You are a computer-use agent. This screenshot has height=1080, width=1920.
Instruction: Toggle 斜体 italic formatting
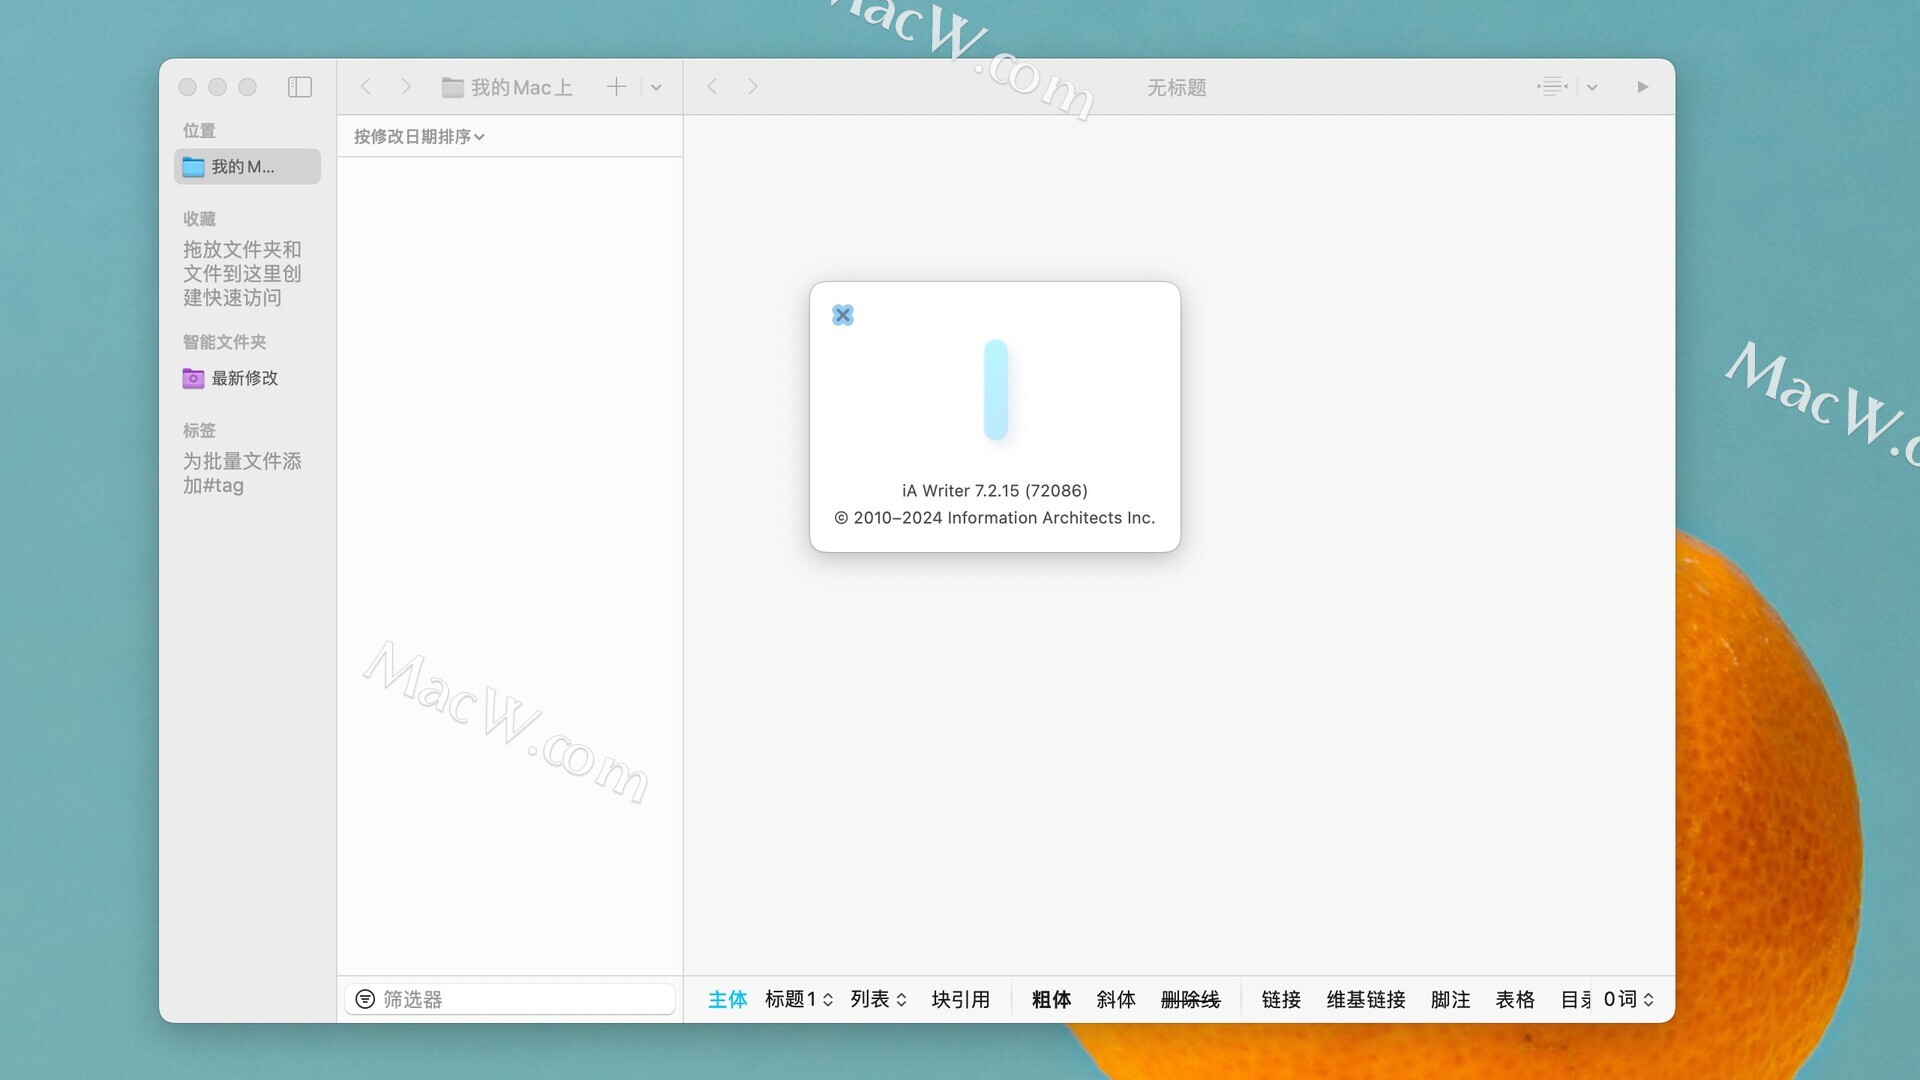coord(1116,999)
